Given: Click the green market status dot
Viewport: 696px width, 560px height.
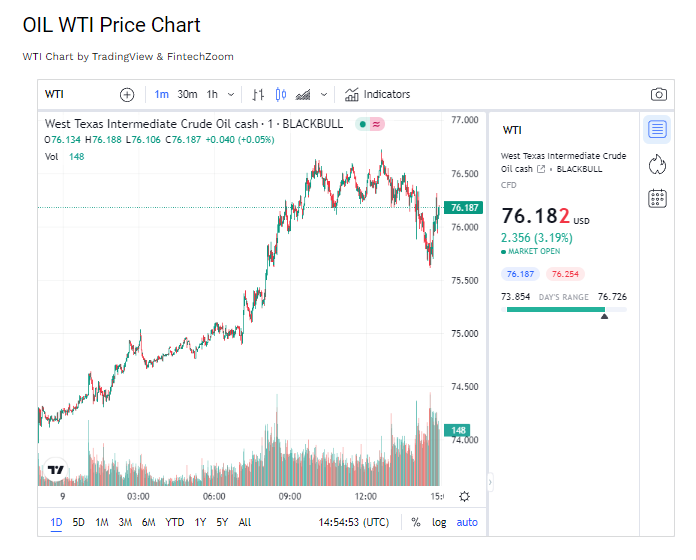Looking at the screenshot, I should (363, 124).
